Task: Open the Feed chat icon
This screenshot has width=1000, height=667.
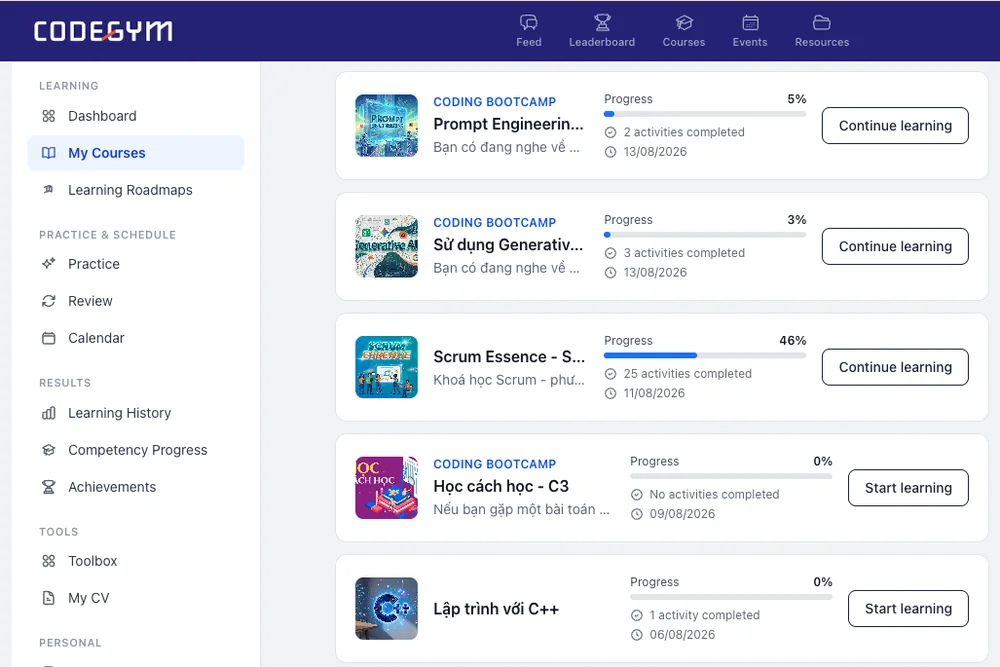Action: click(528, 22)
